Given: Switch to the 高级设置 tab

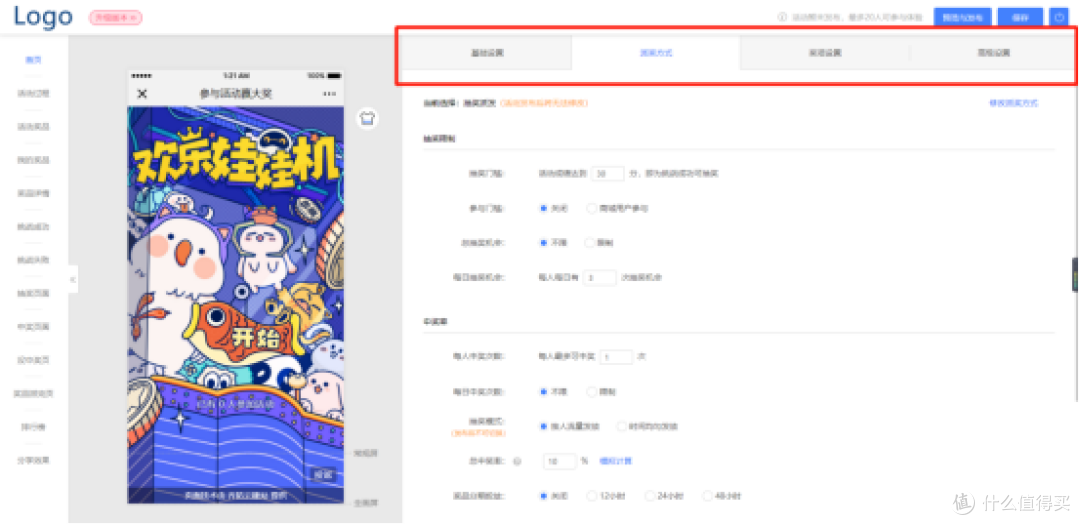Looking at the screenshot, I should point(993,52).
